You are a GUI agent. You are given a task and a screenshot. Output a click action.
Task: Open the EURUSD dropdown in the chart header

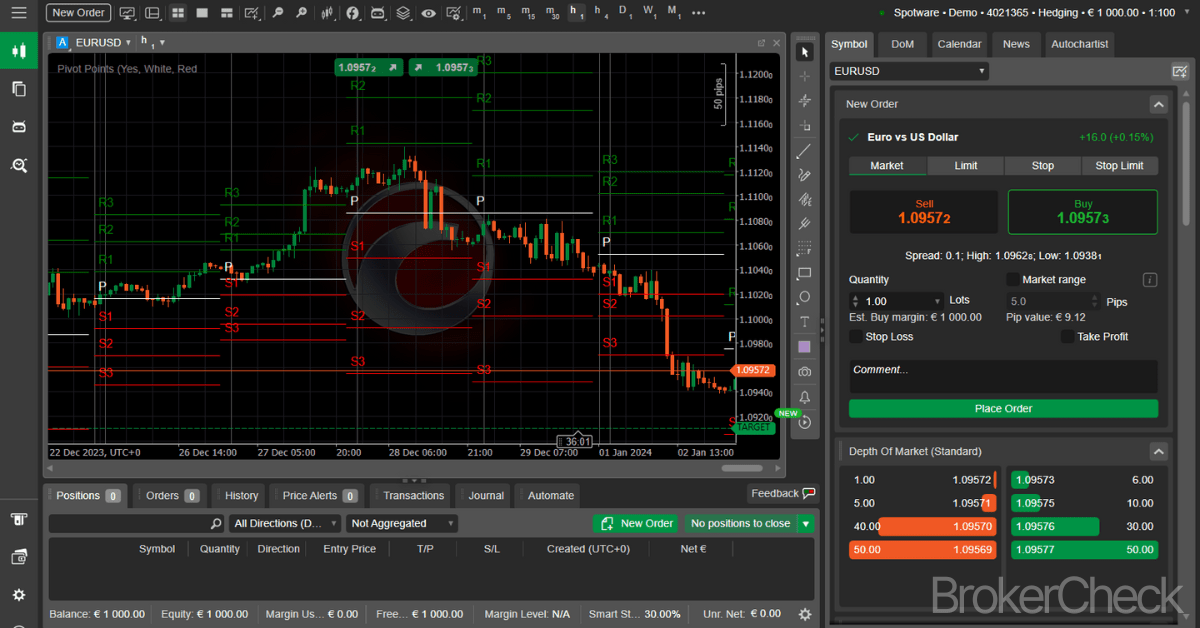pos(104,43)
